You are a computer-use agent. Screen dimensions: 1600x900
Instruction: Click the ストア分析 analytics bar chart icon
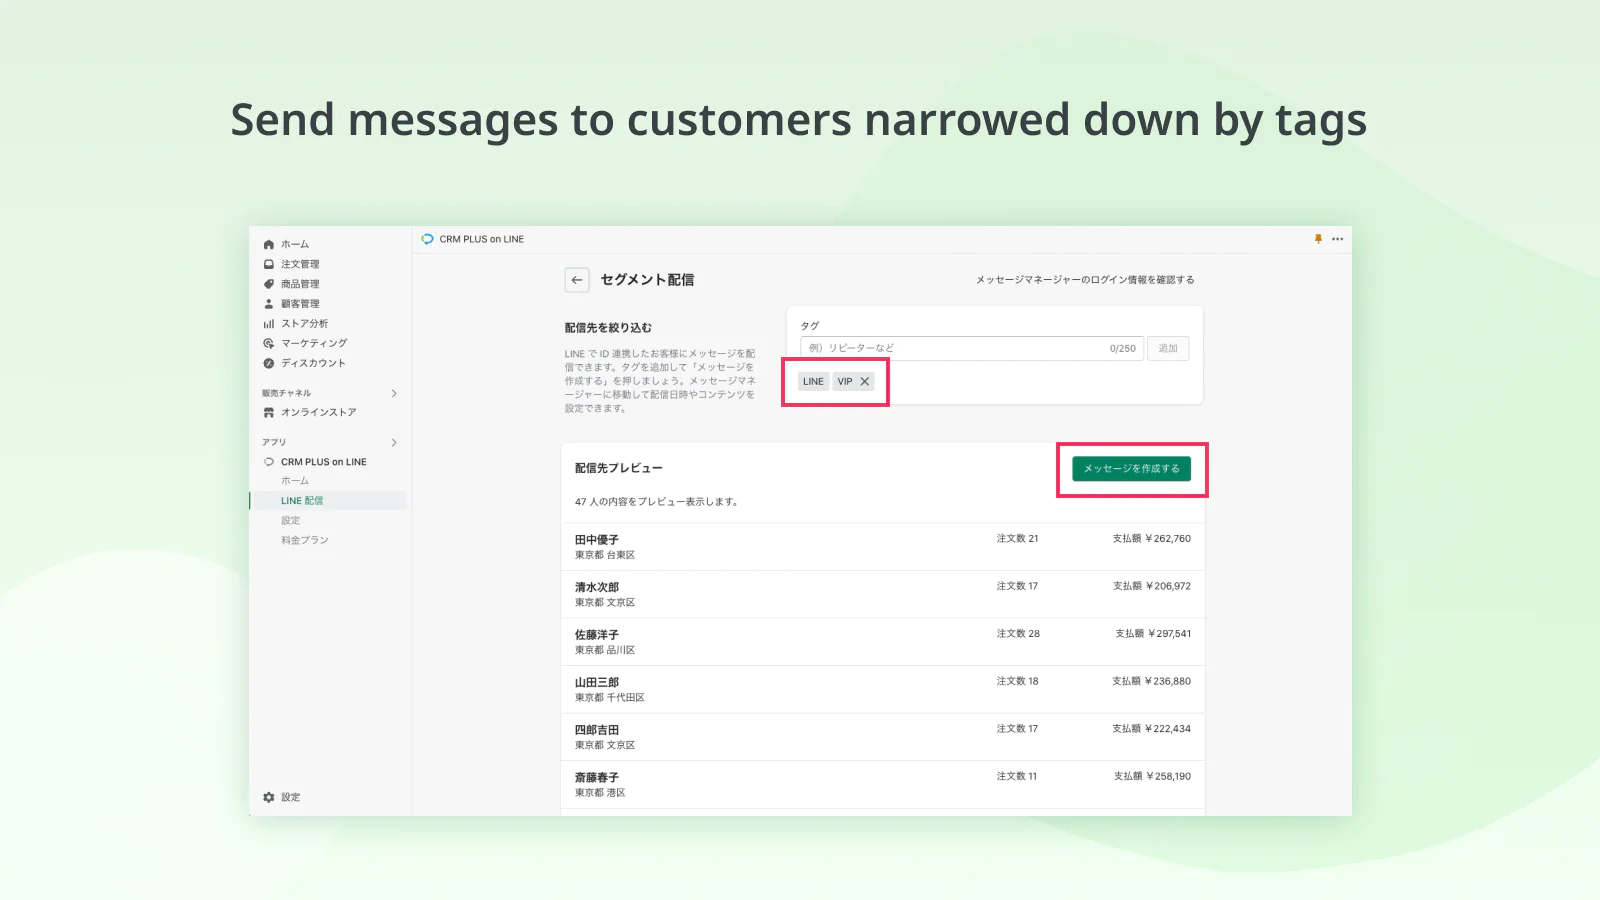[x=268, y=324]
